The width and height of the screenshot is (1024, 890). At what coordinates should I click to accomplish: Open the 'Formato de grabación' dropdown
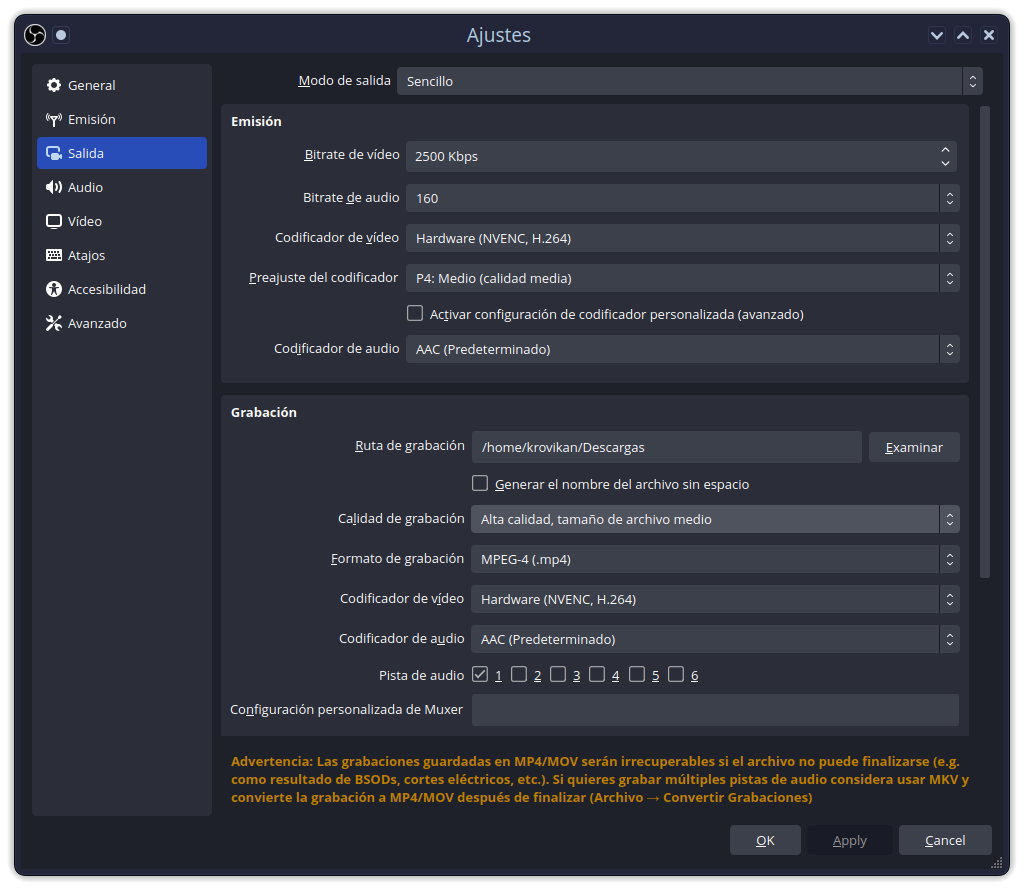click(715, 559)
